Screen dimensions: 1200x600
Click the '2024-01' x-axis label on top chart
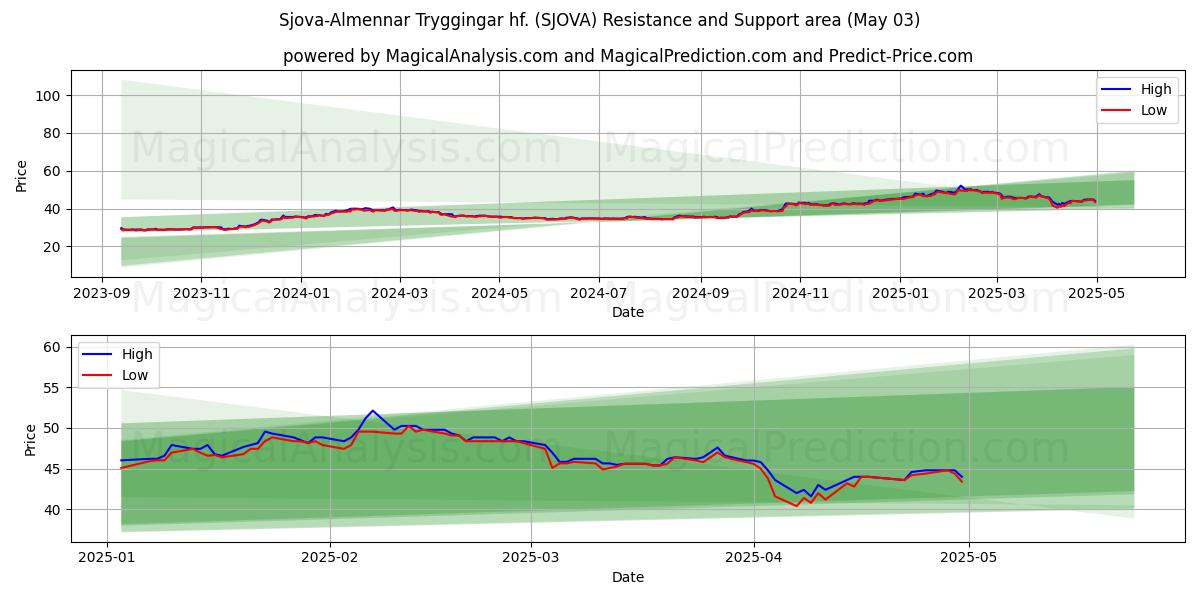pos(301,294)
